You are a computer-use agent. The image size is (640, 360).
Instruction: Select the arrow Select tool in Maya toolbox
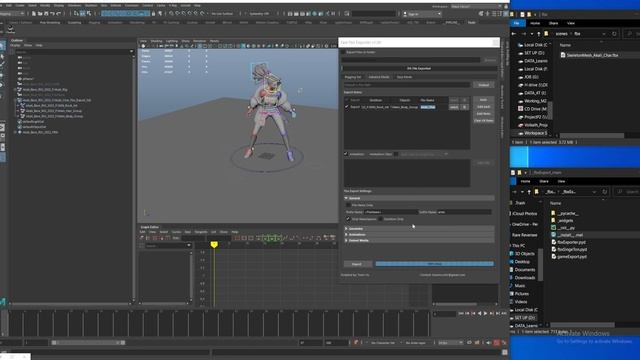point(2,46)
